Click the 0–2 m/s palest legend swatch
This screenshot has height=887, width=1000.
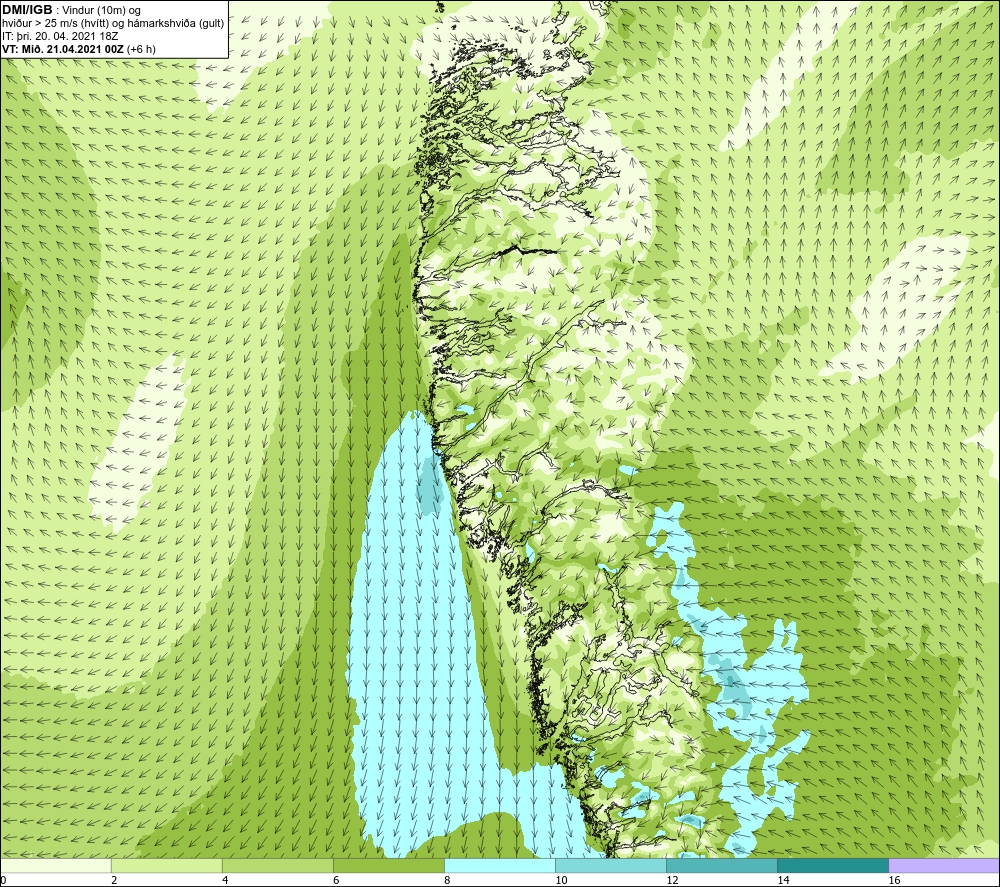[x=55, y=865]
